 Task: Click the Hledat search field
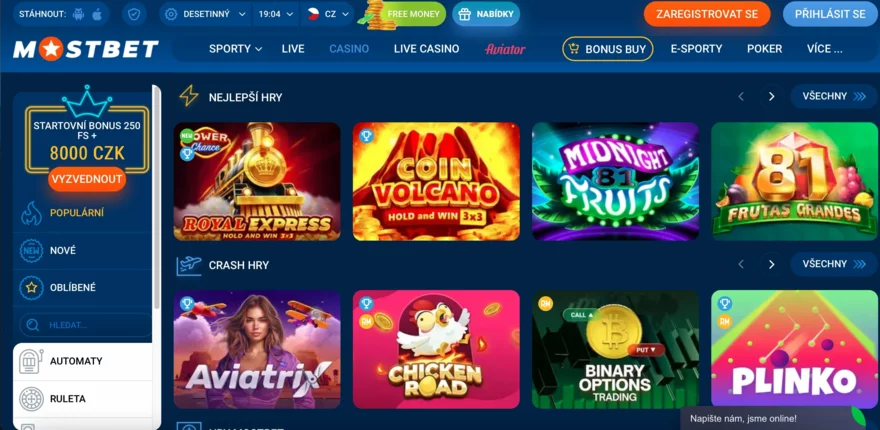point(85,325)
